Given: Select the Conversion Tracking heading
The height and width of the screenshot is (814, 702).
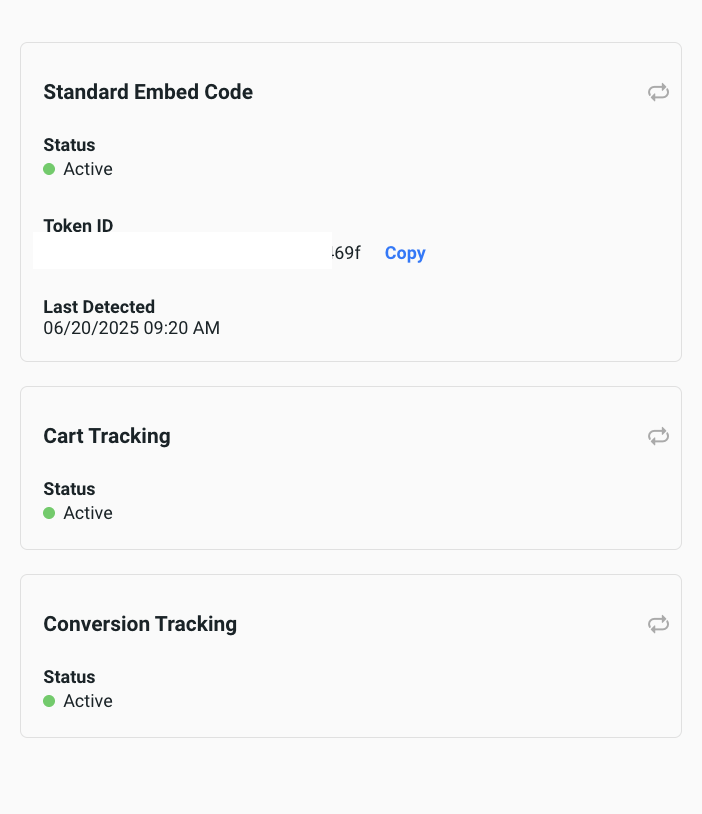Looking at the screenshot, I should click(x=140, y=624).
